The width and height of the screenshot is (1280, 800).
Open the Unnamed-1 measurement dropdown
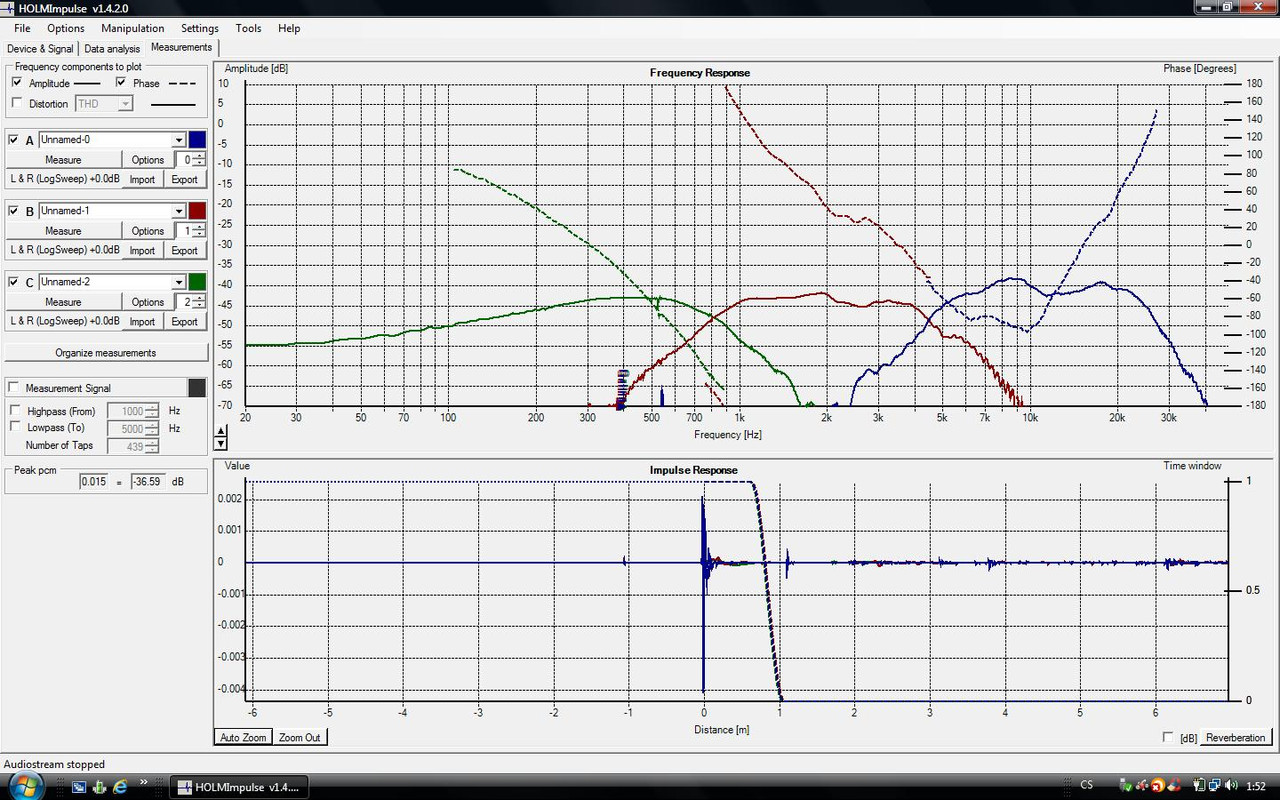[179, 211]
